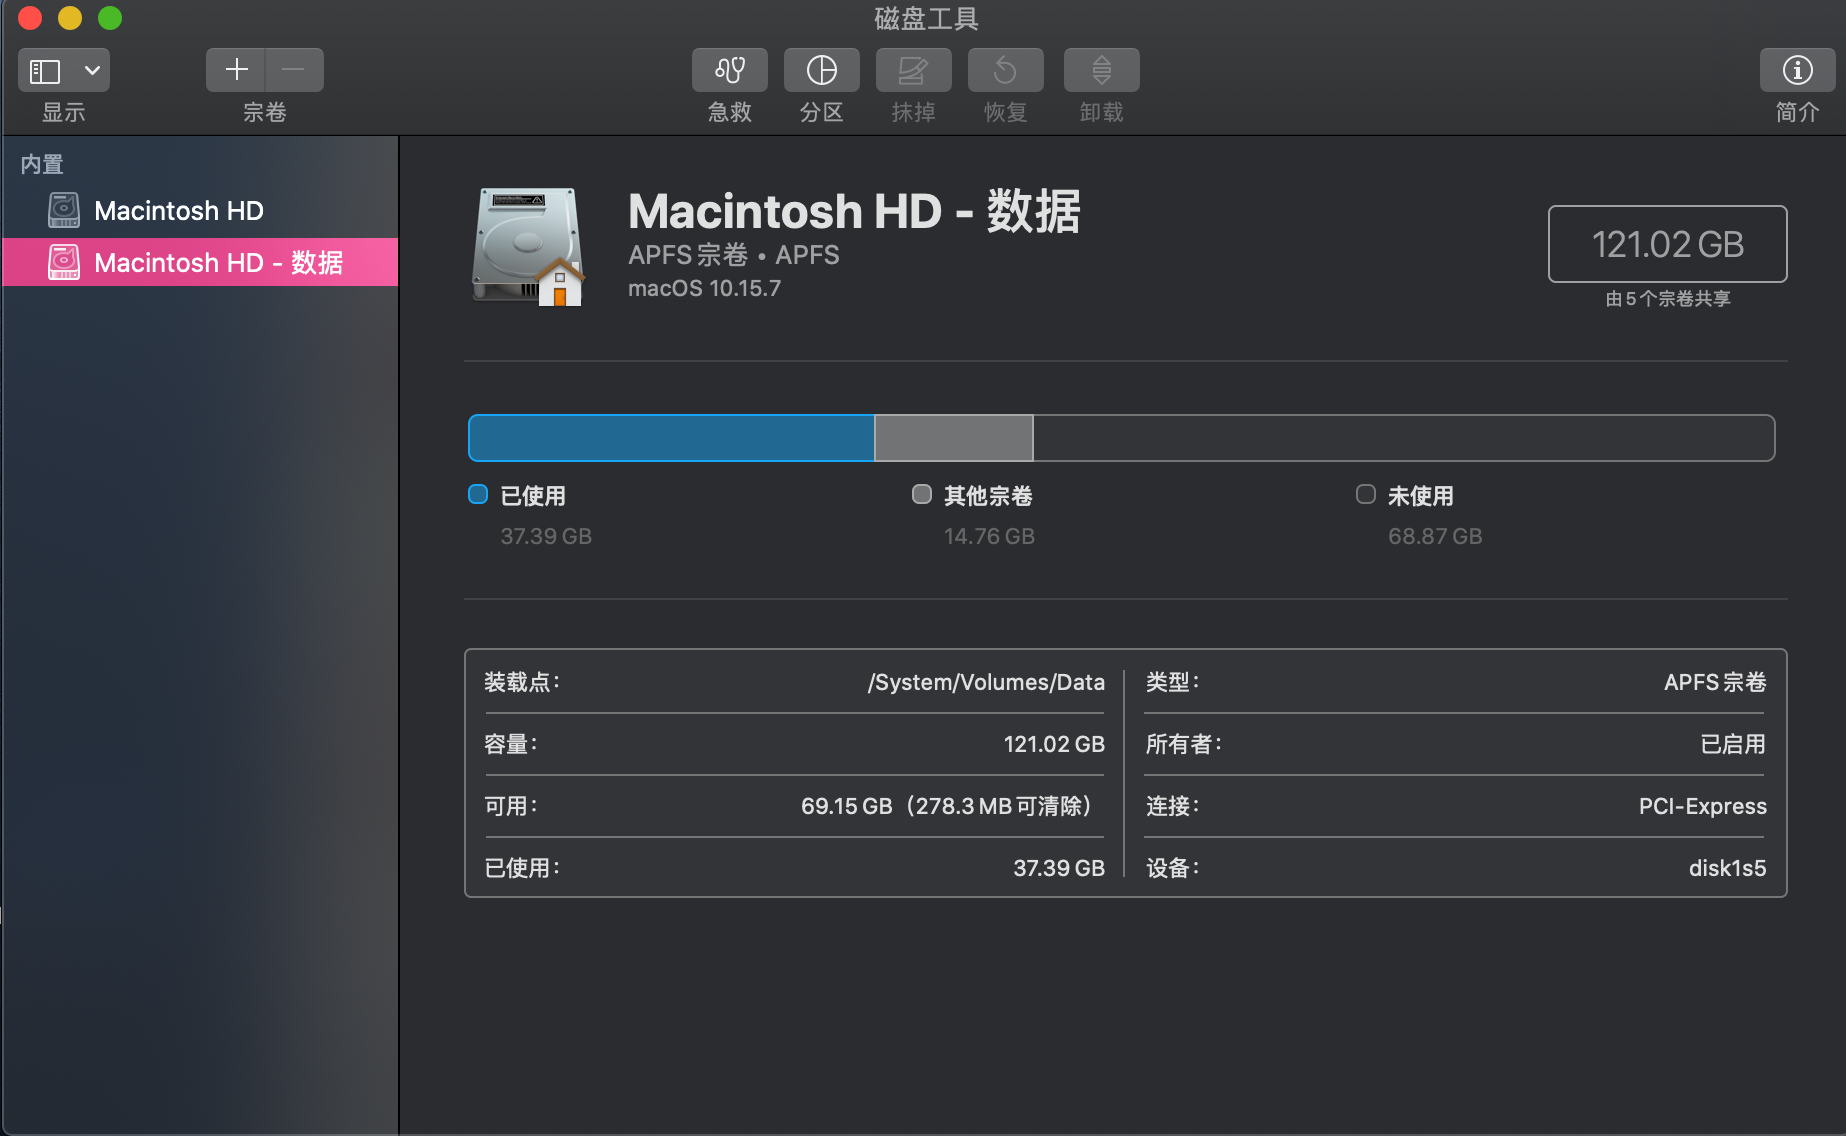Run First Aid (急救) stethoscope icon
Screen dimensions: 1846x1136
pos(730,70)
